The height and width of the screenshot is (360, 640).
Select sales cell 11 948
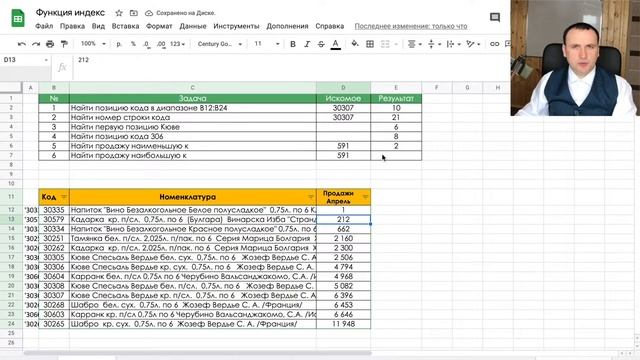(343, 324)
